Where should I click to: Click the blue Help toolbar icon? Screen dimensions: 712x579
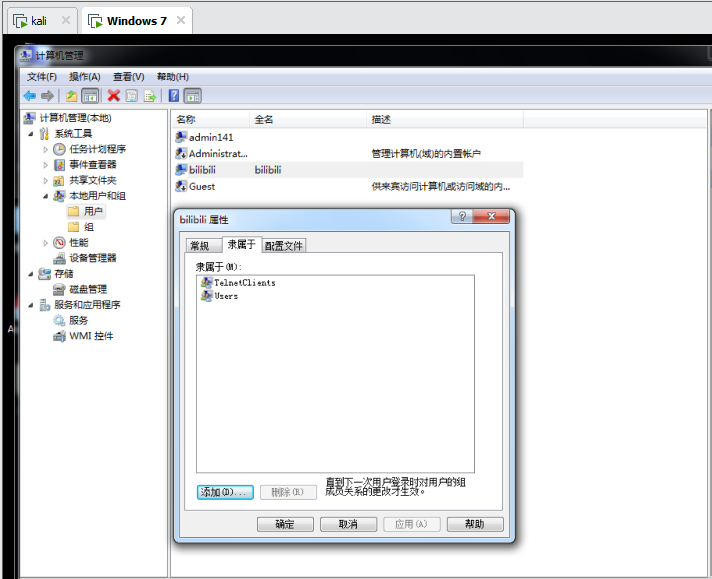click(174, 96)
